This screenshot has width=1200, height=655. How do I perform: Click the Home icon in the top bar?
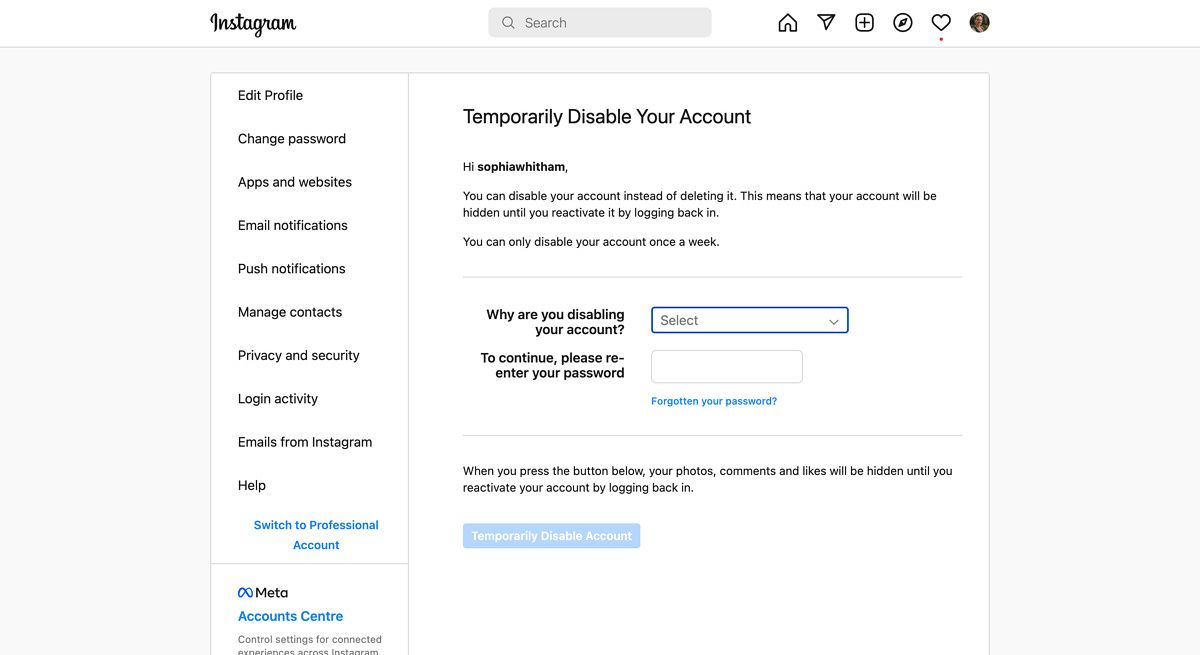(787, 22)
